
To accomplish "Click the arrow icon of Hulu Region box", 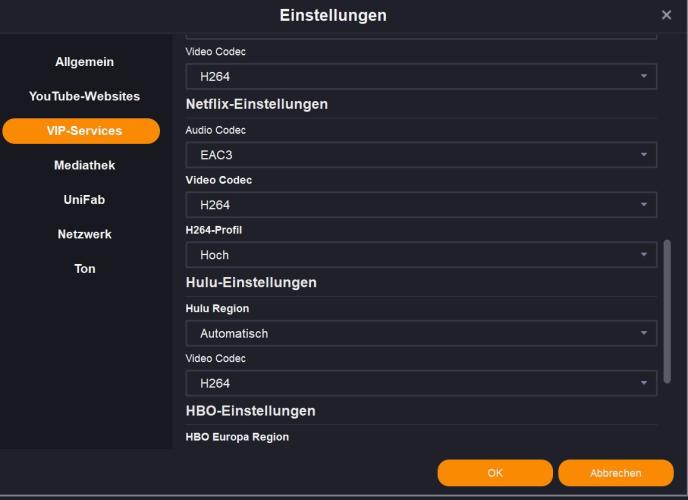I will (x=644, y=333).
